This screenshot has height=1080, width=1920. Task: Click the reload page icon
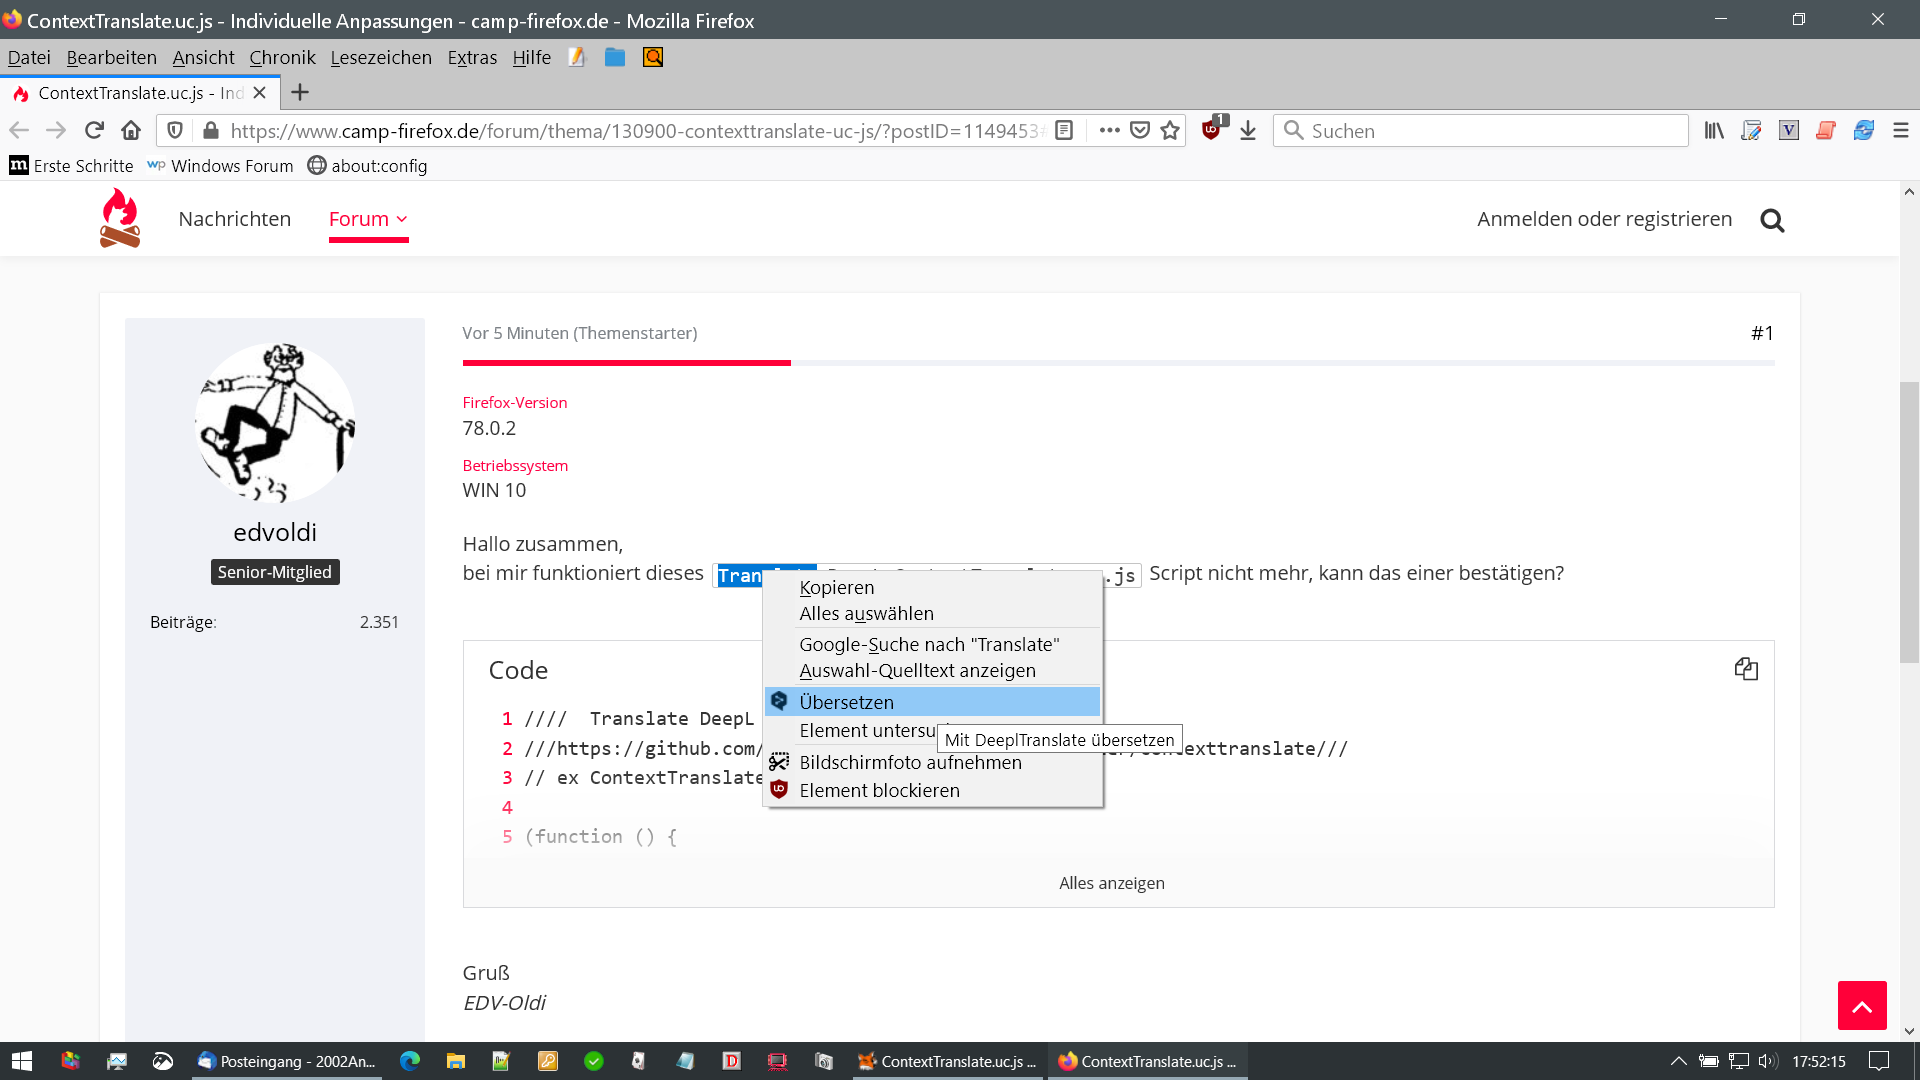[94, 131]
